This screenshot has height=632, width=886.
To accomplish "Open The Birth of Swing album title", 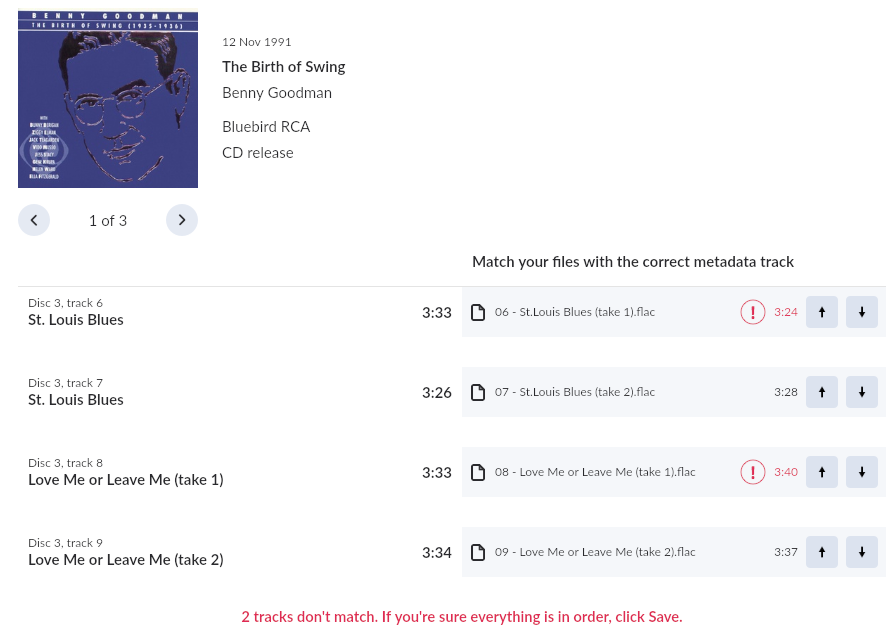I will [283, 67].
